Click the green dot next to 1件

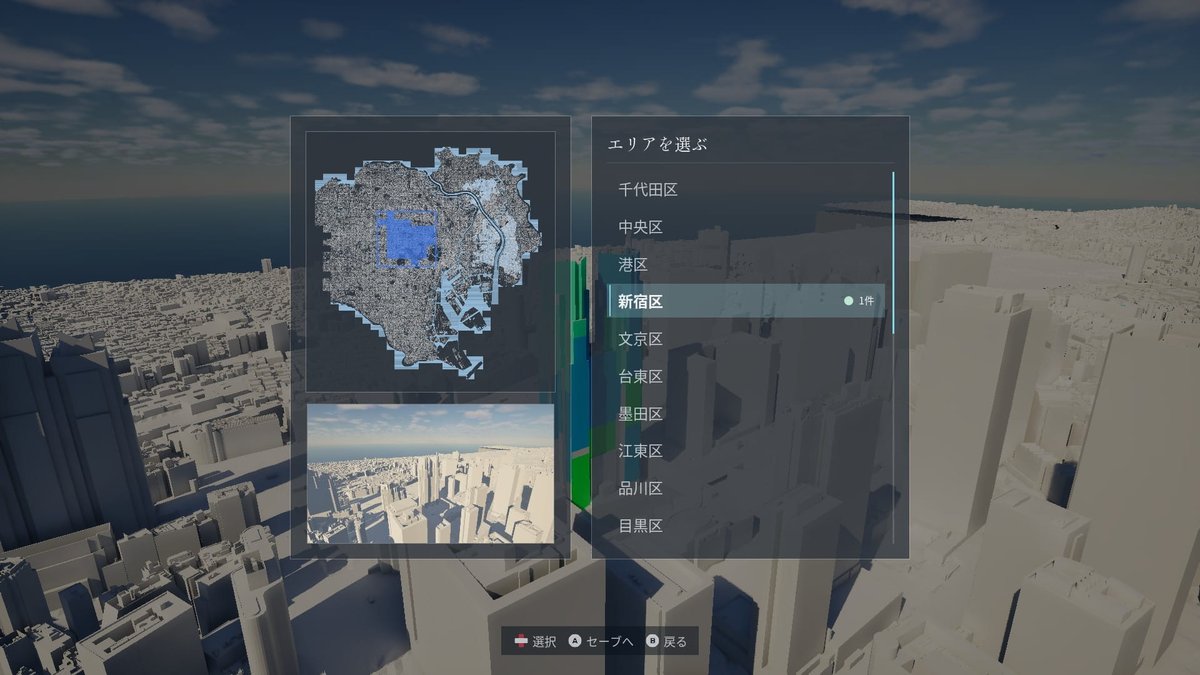848,301
